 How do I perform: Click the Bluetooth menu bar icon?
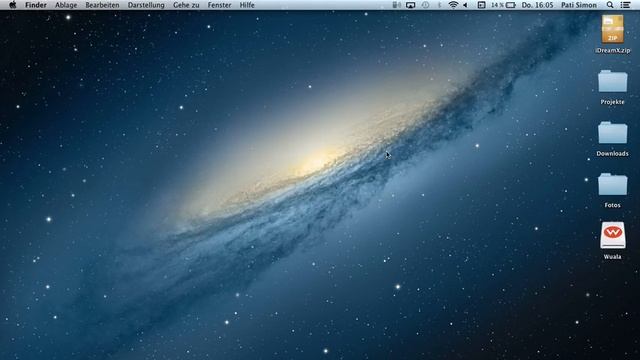click(440, 5)
